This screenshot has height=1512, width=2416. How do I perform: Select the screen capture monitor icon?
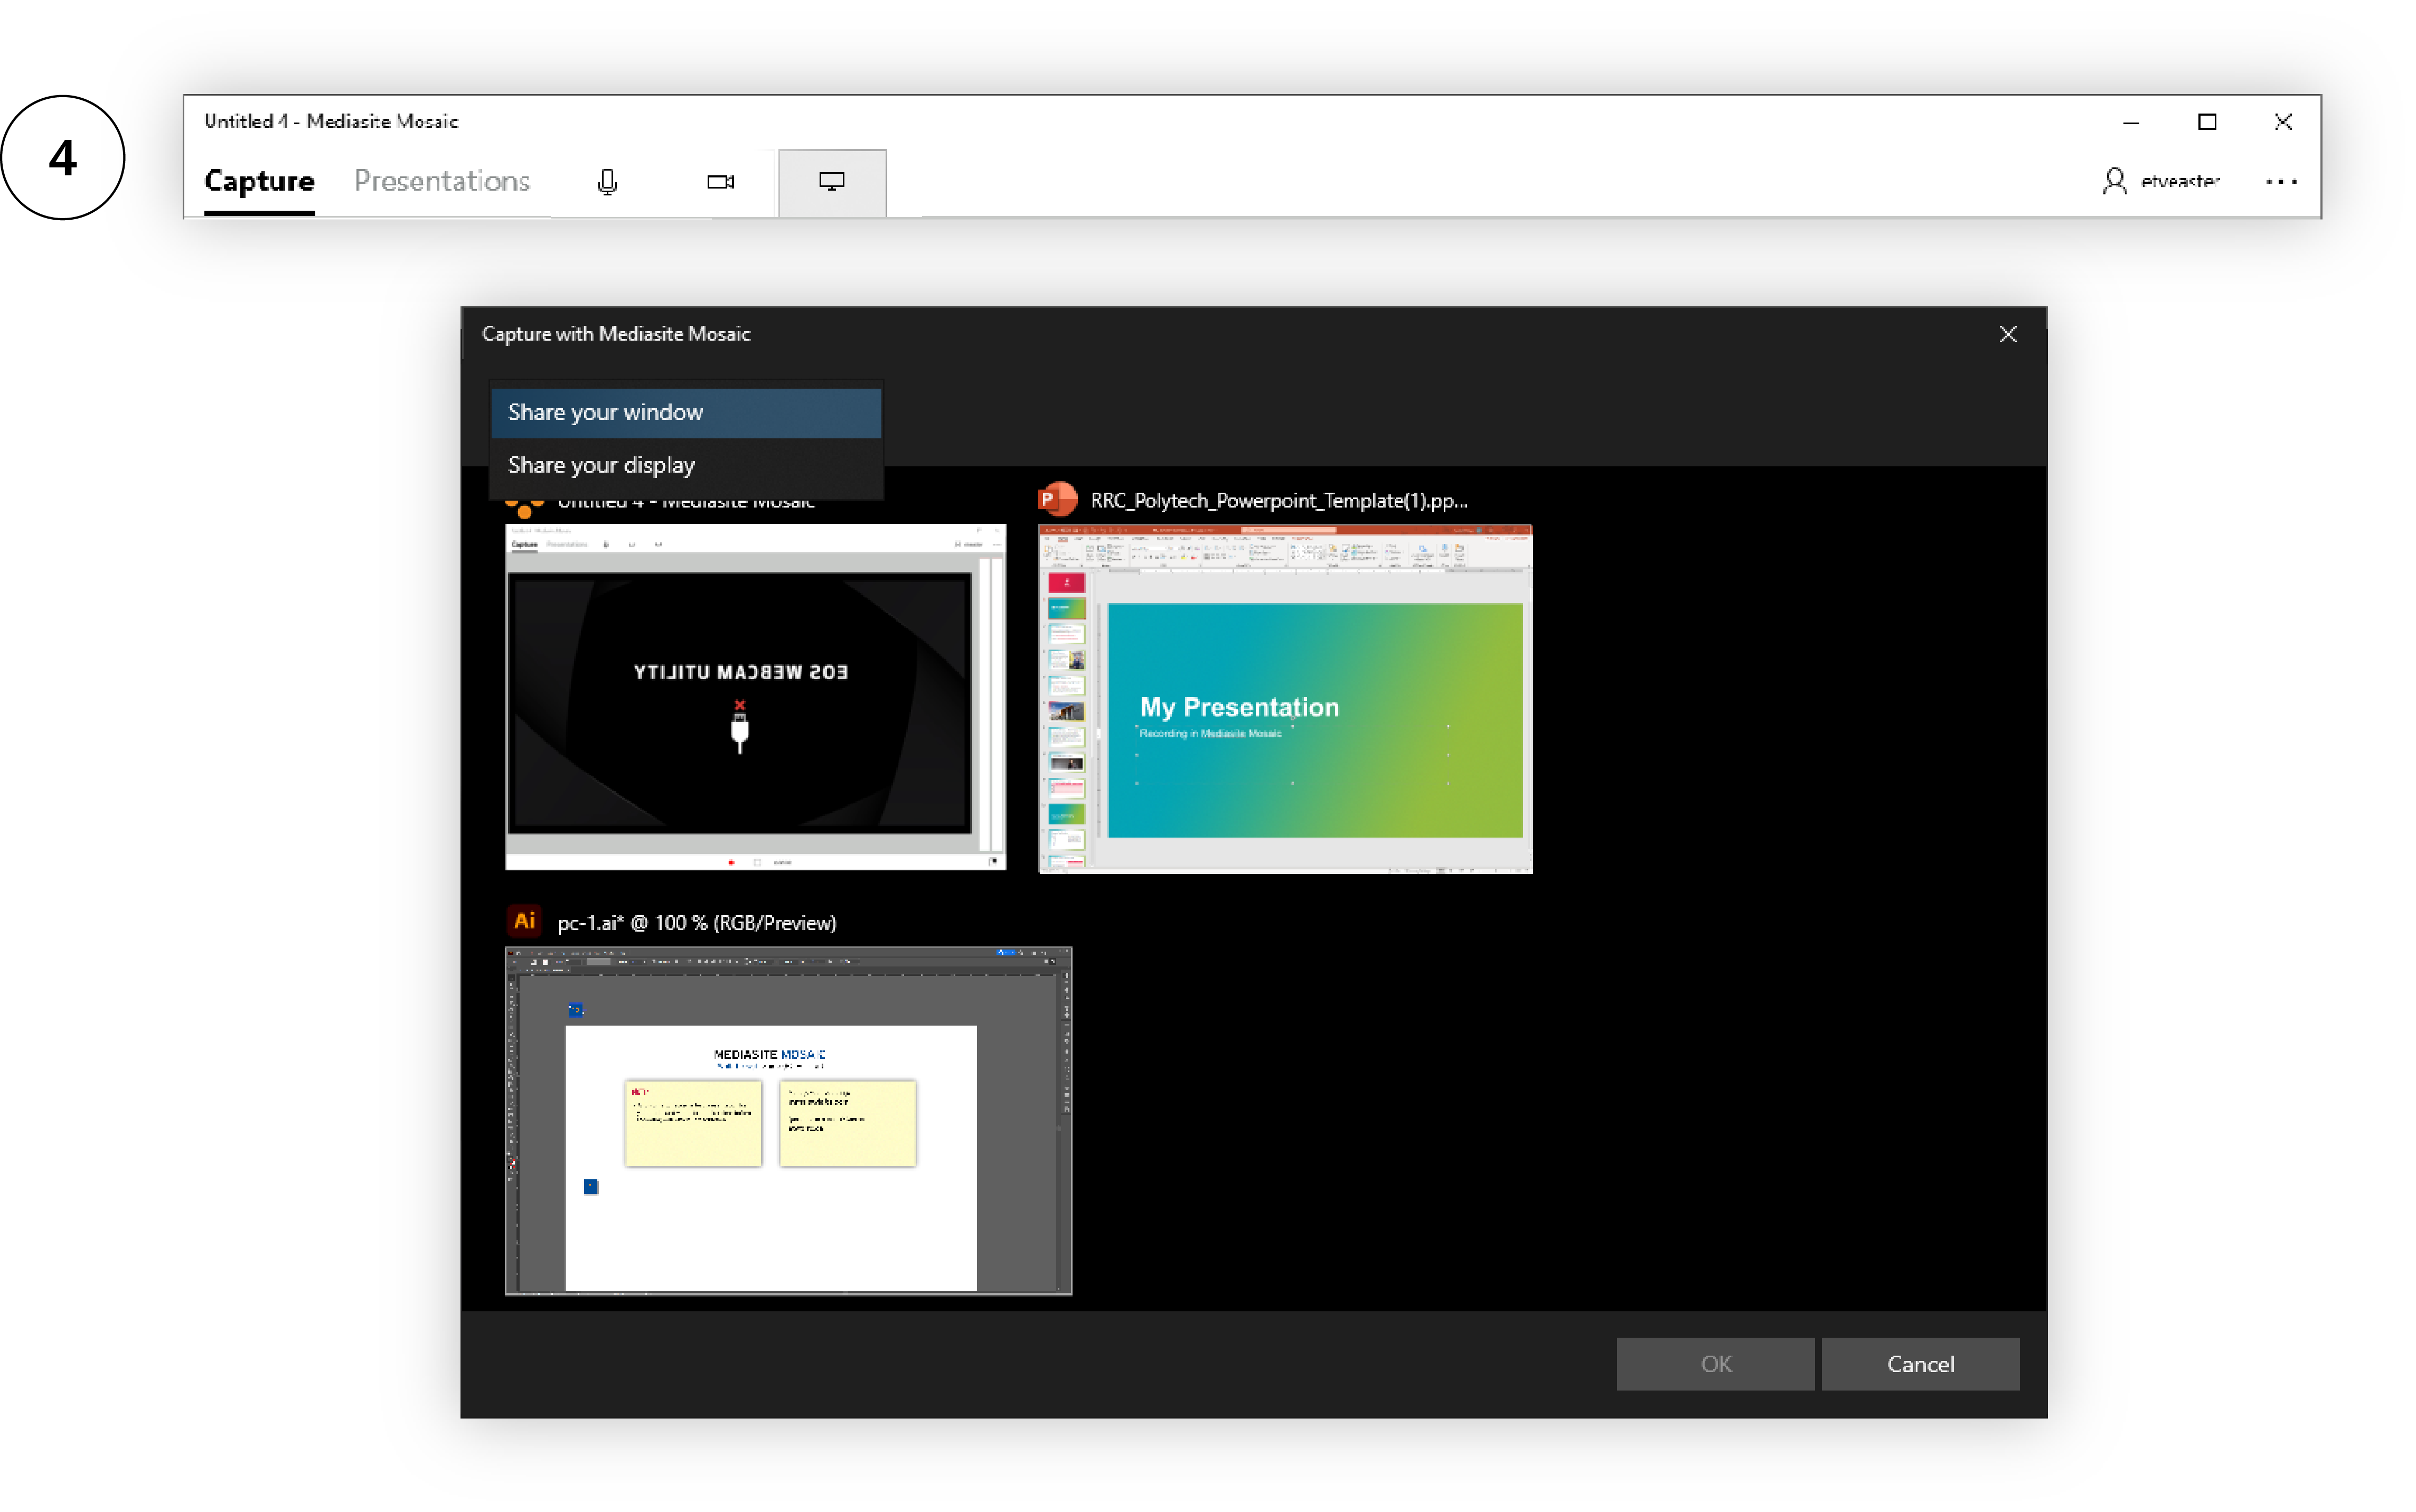[831, 182]
